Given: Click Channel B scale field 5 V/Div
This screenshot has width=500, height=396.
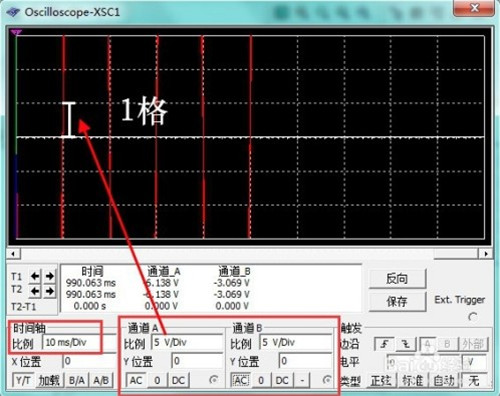Looking at the screenshot, I should point(296,342).
